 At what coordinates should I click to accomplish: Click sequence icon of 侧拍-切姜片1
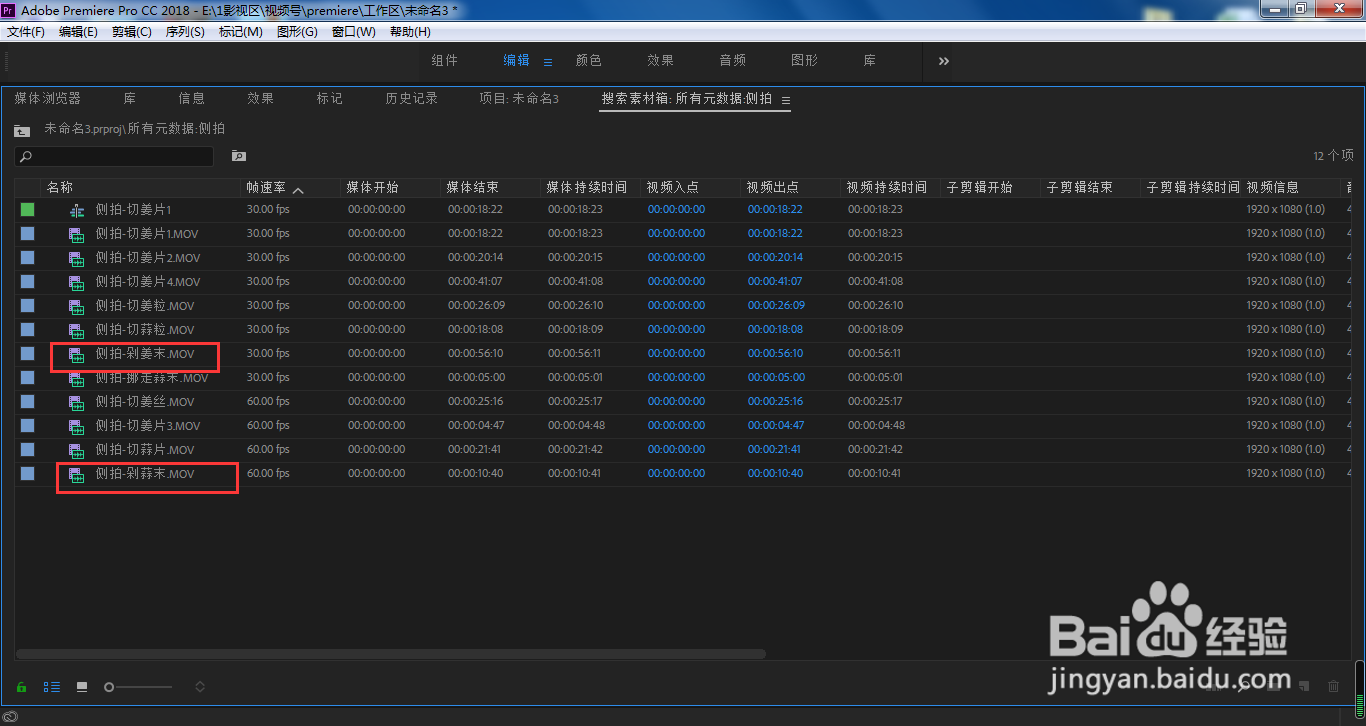[x=77, y=210]
